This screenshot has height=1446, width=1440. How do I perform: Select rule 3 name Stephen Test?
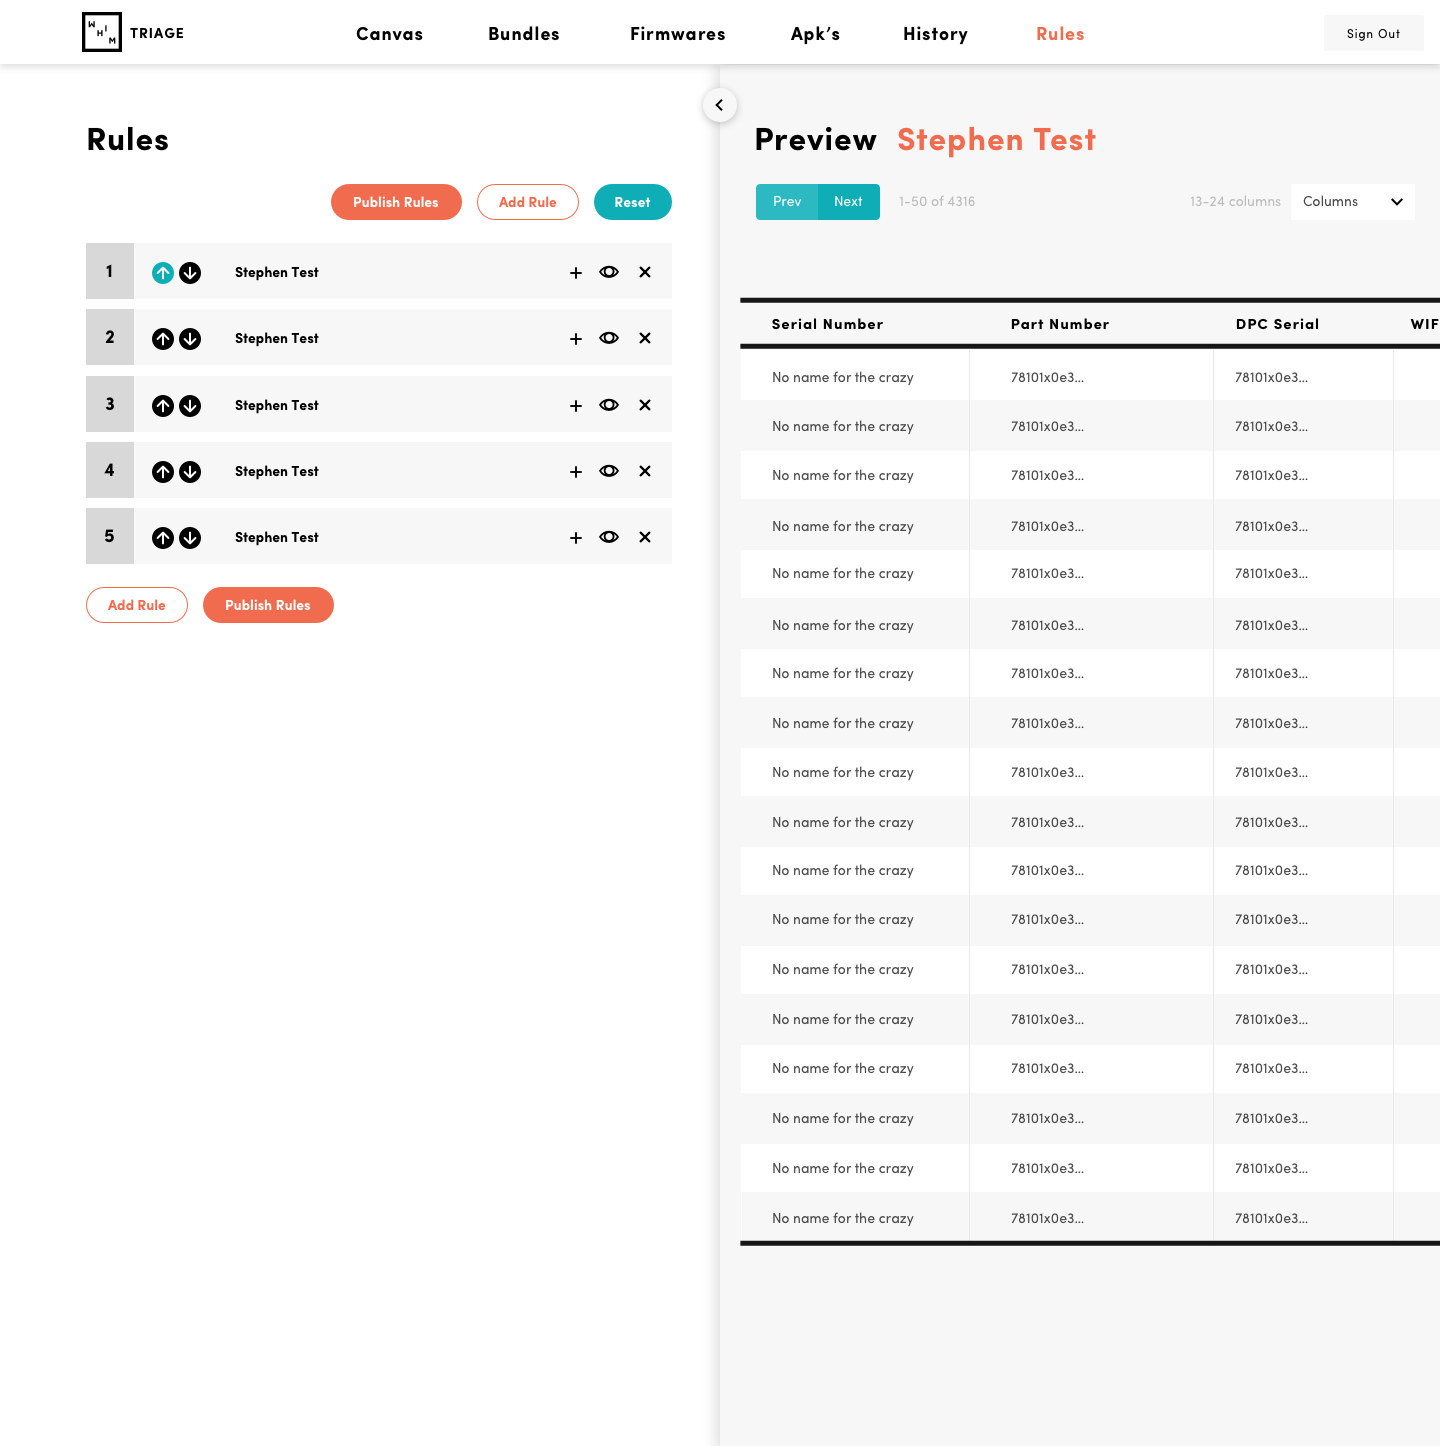pos(277,405)
